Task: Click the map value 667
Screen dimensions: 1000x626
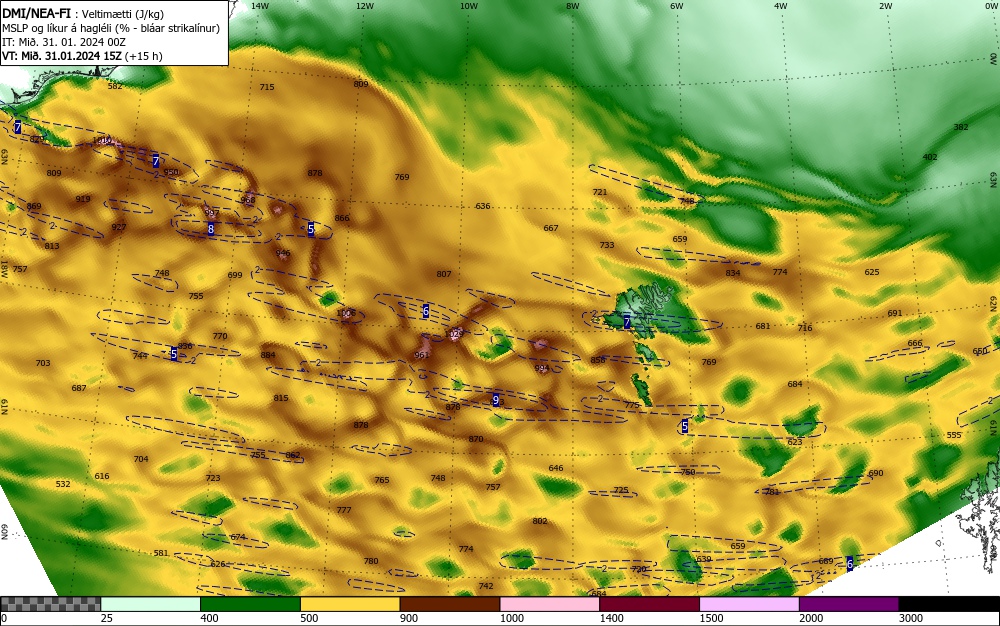Action: tap(550, 228)
